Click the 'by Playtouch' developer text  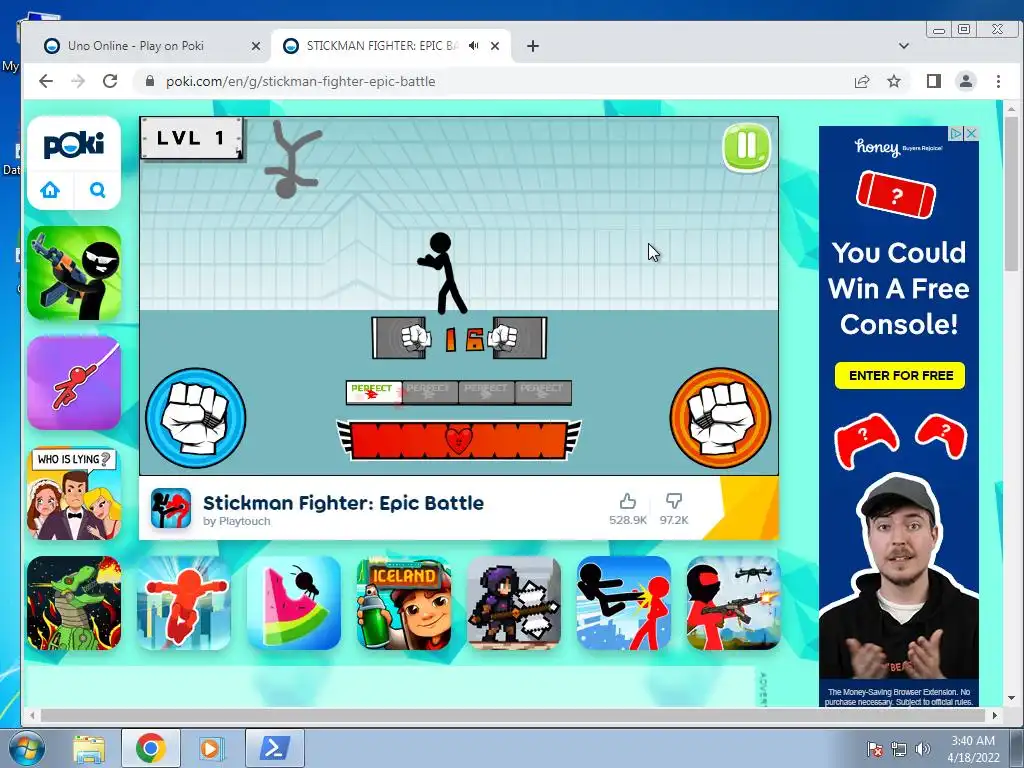coord(236,521)
